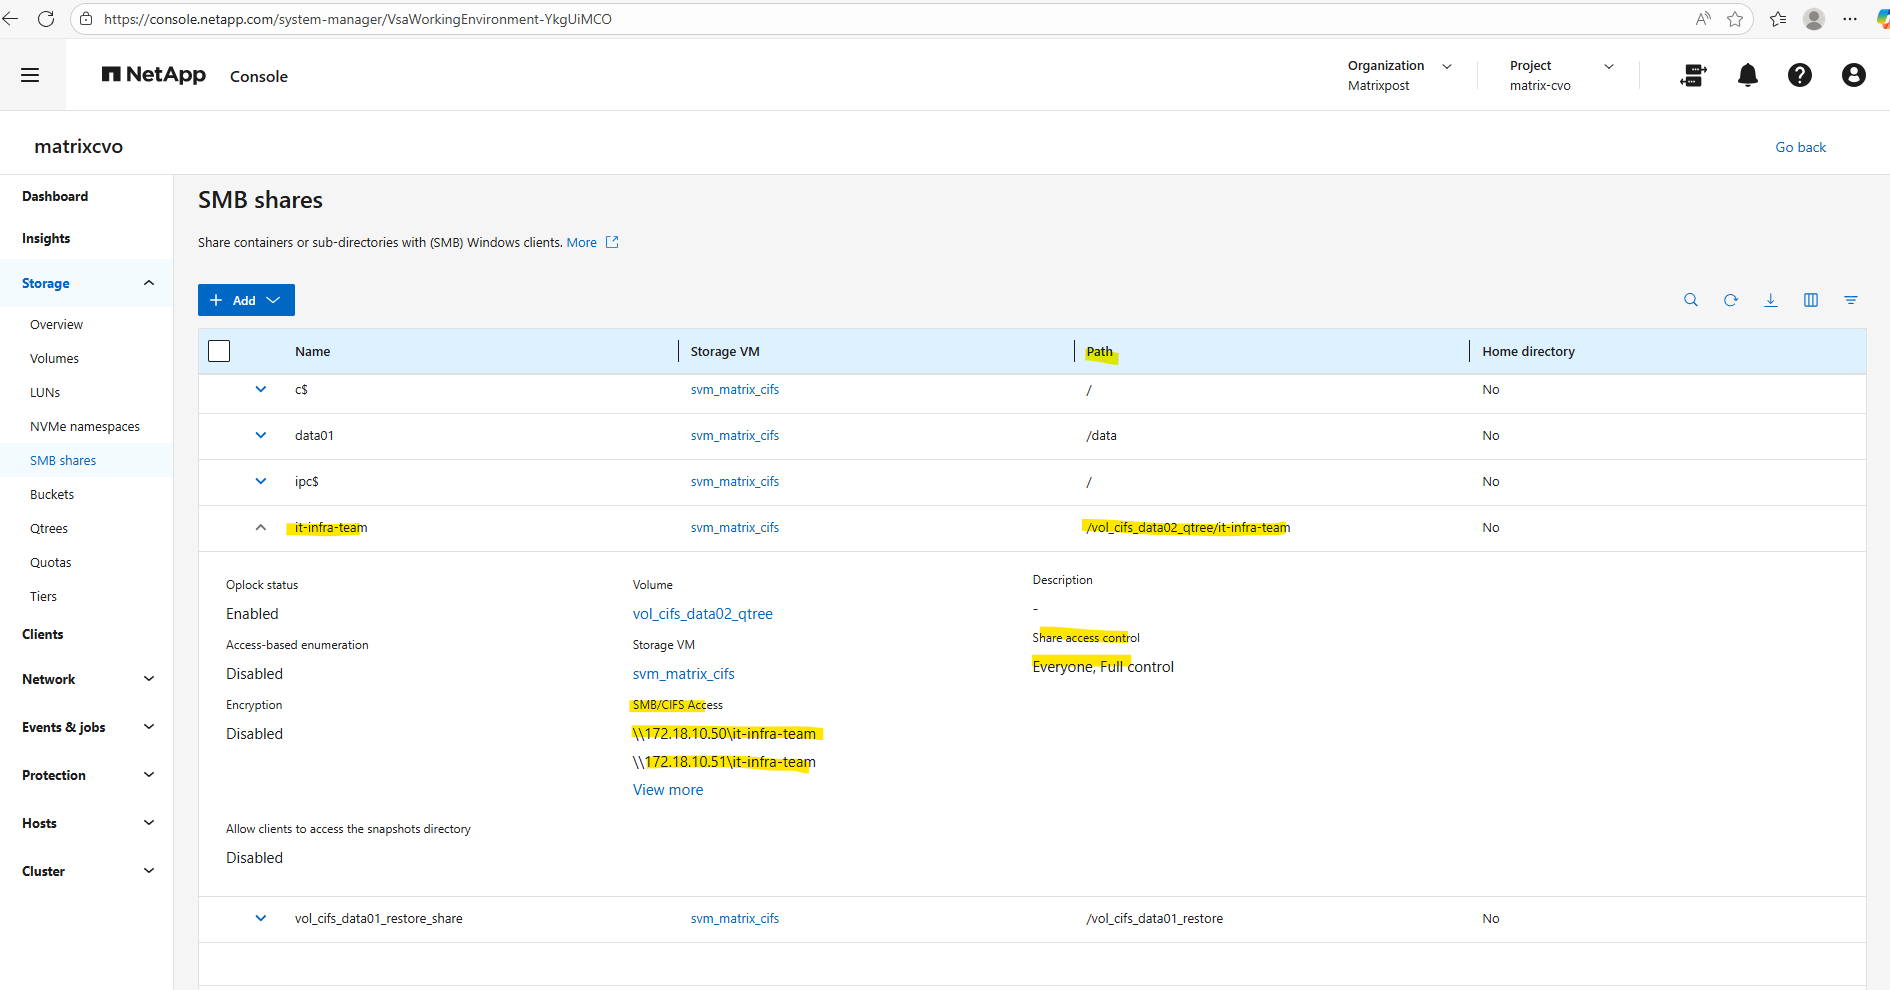Click View more under SMB/CIFS Access

point(667,790)
